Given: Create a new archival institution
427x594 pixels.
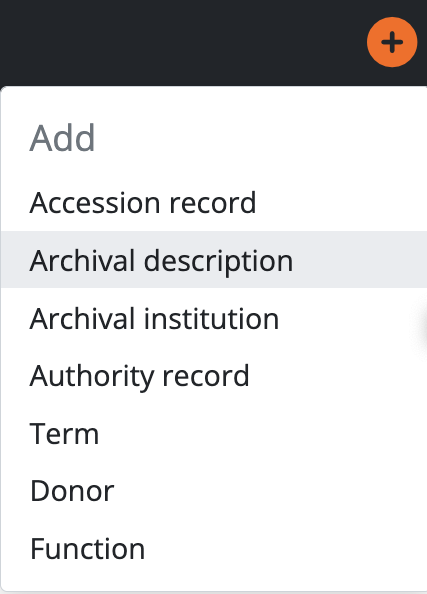Looking at the screenshot, I should coord(214,318).
